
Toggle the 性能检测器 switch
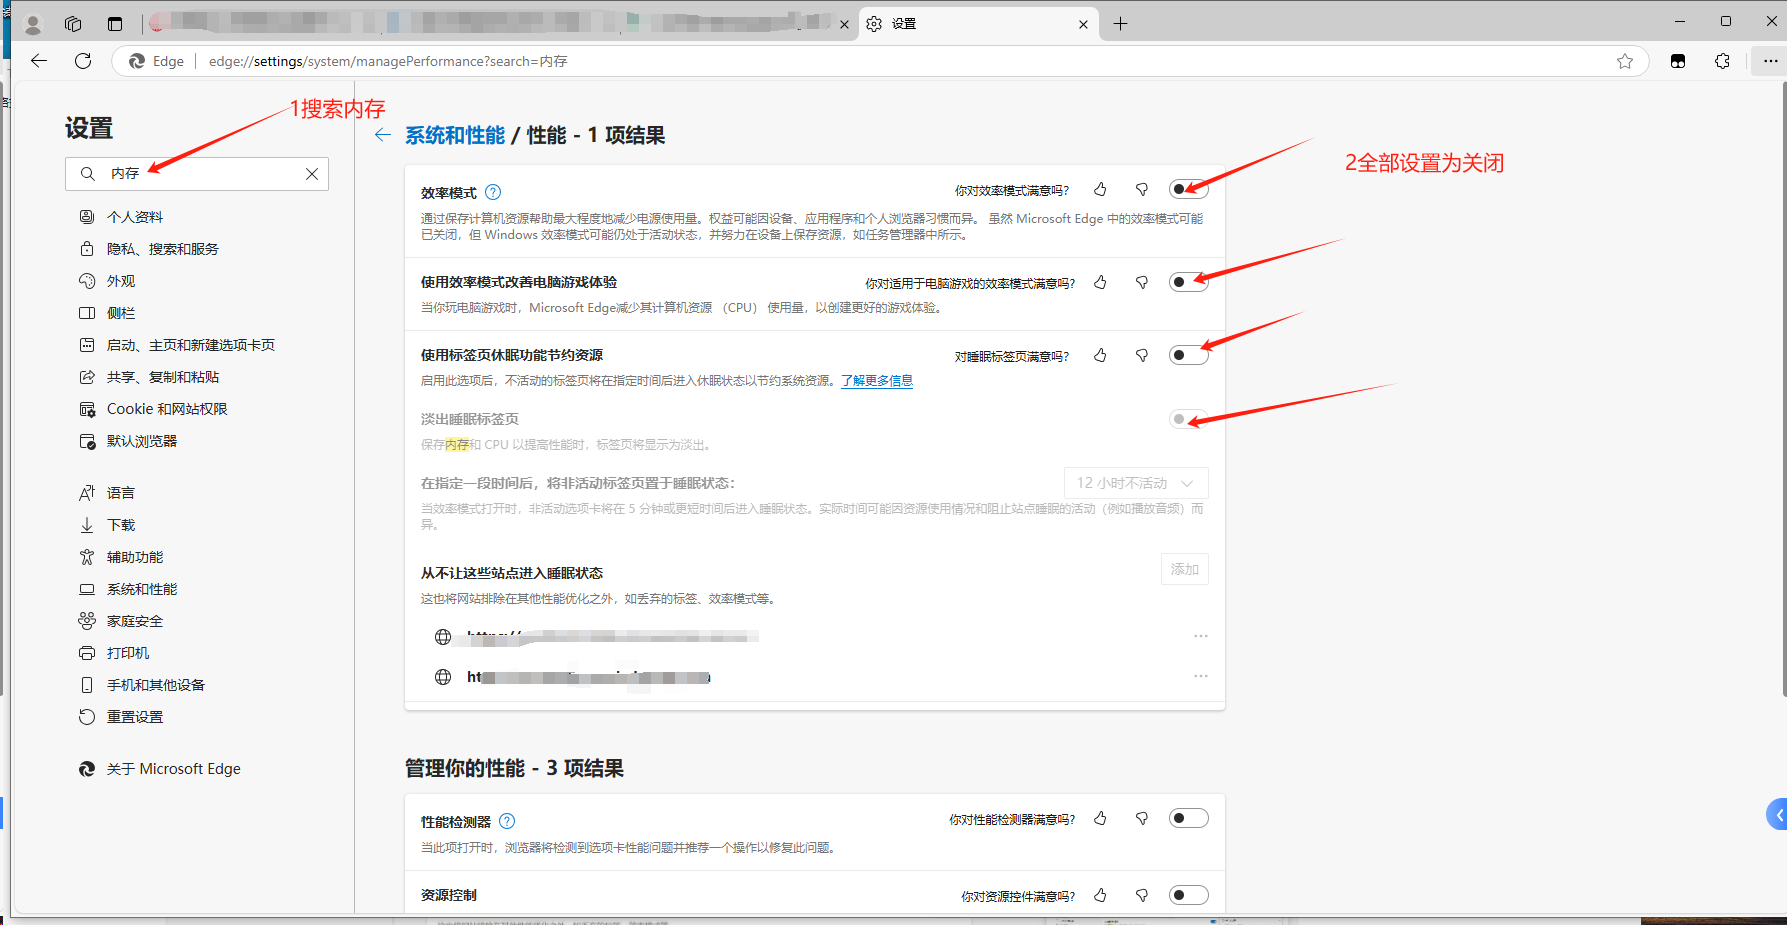pyautogui.click(x=1188, y=818)
